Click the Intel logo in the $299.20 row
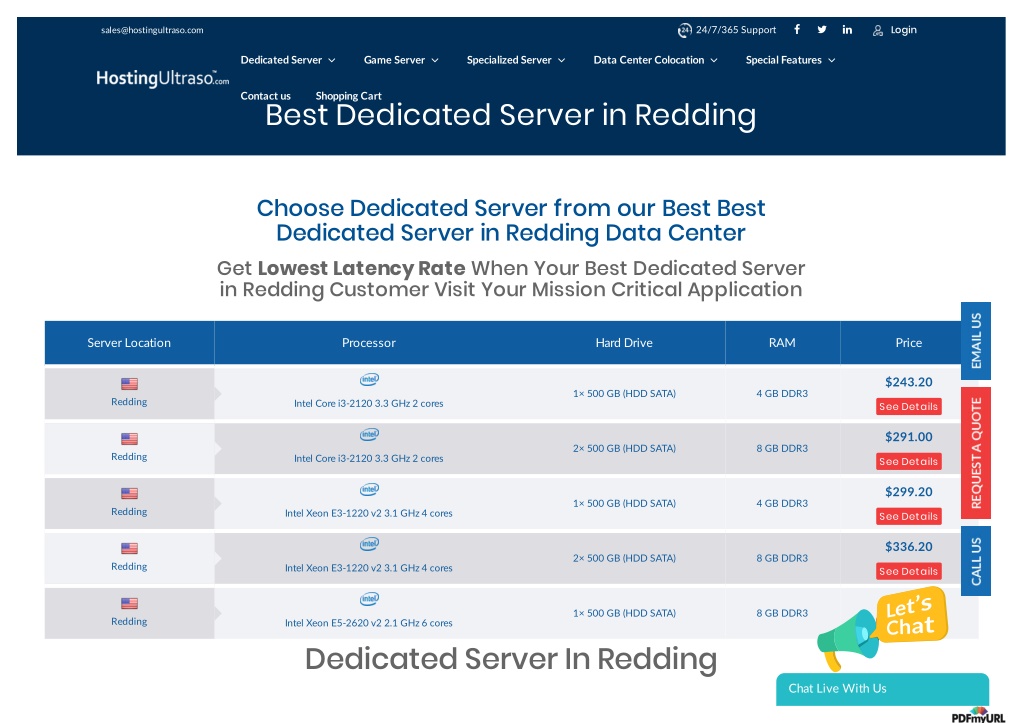This screenshot has width=1024, height=723. (x=369, y=489)
